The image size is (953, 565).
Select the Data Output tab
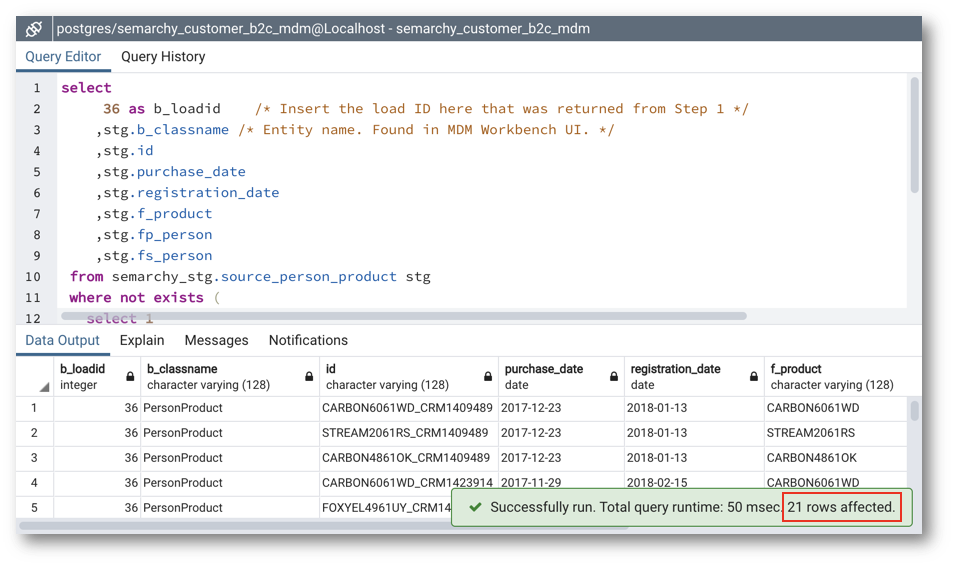(62, 340)
